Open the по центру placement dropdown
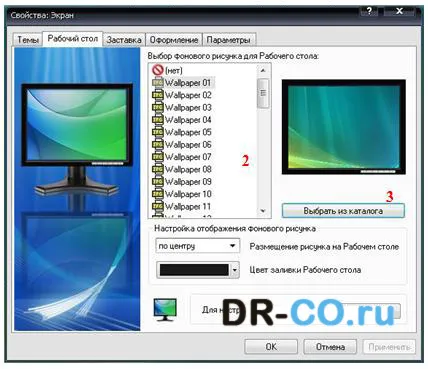Image resolution: width=428 pixels, height=369 pixels. click(x=197, y=246)
